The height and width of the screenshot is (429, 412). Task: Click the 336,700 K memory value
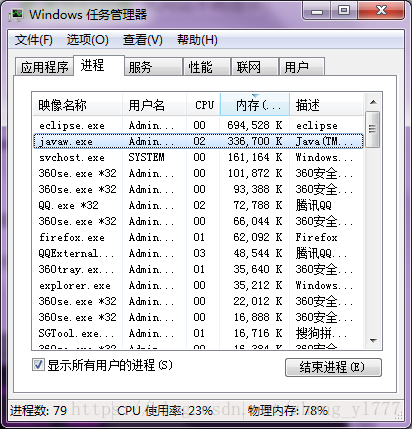(x=255, y=141)
